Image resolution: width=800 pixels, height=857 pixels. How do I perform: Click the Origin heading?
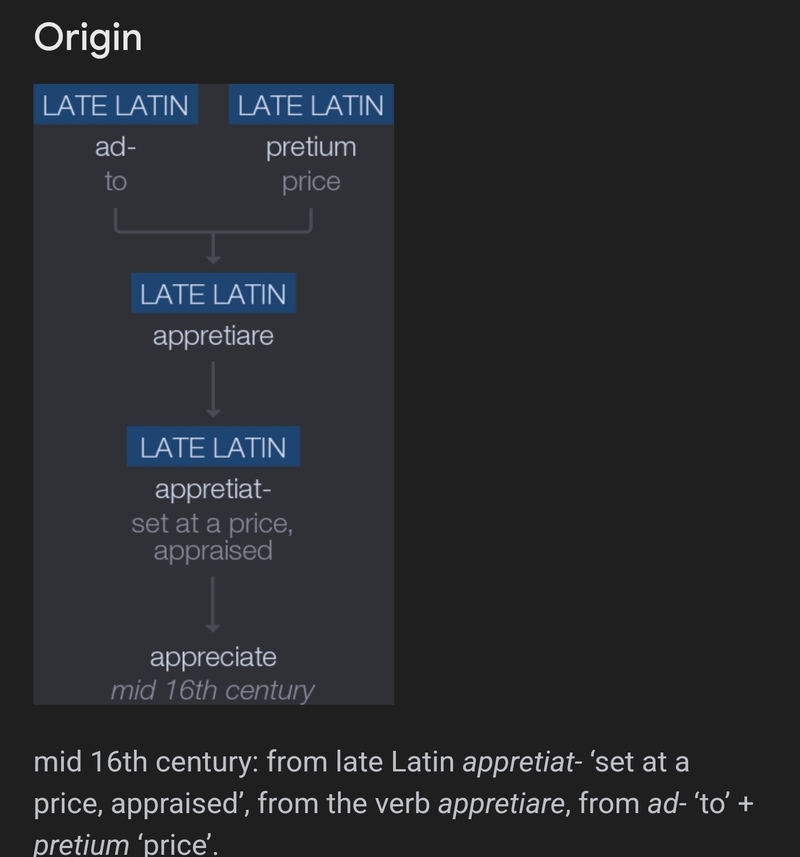coord(88,38)
